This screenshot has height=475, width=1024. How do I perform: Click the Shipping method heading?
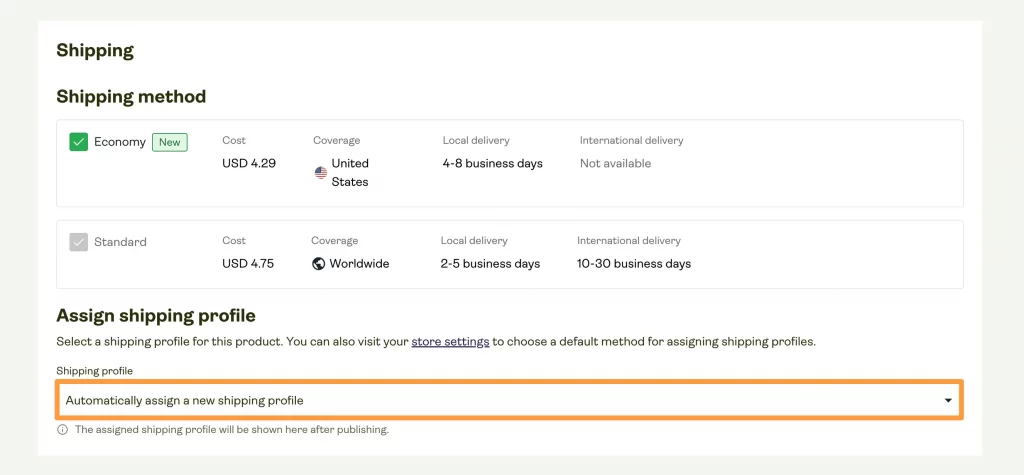(131, 97)
